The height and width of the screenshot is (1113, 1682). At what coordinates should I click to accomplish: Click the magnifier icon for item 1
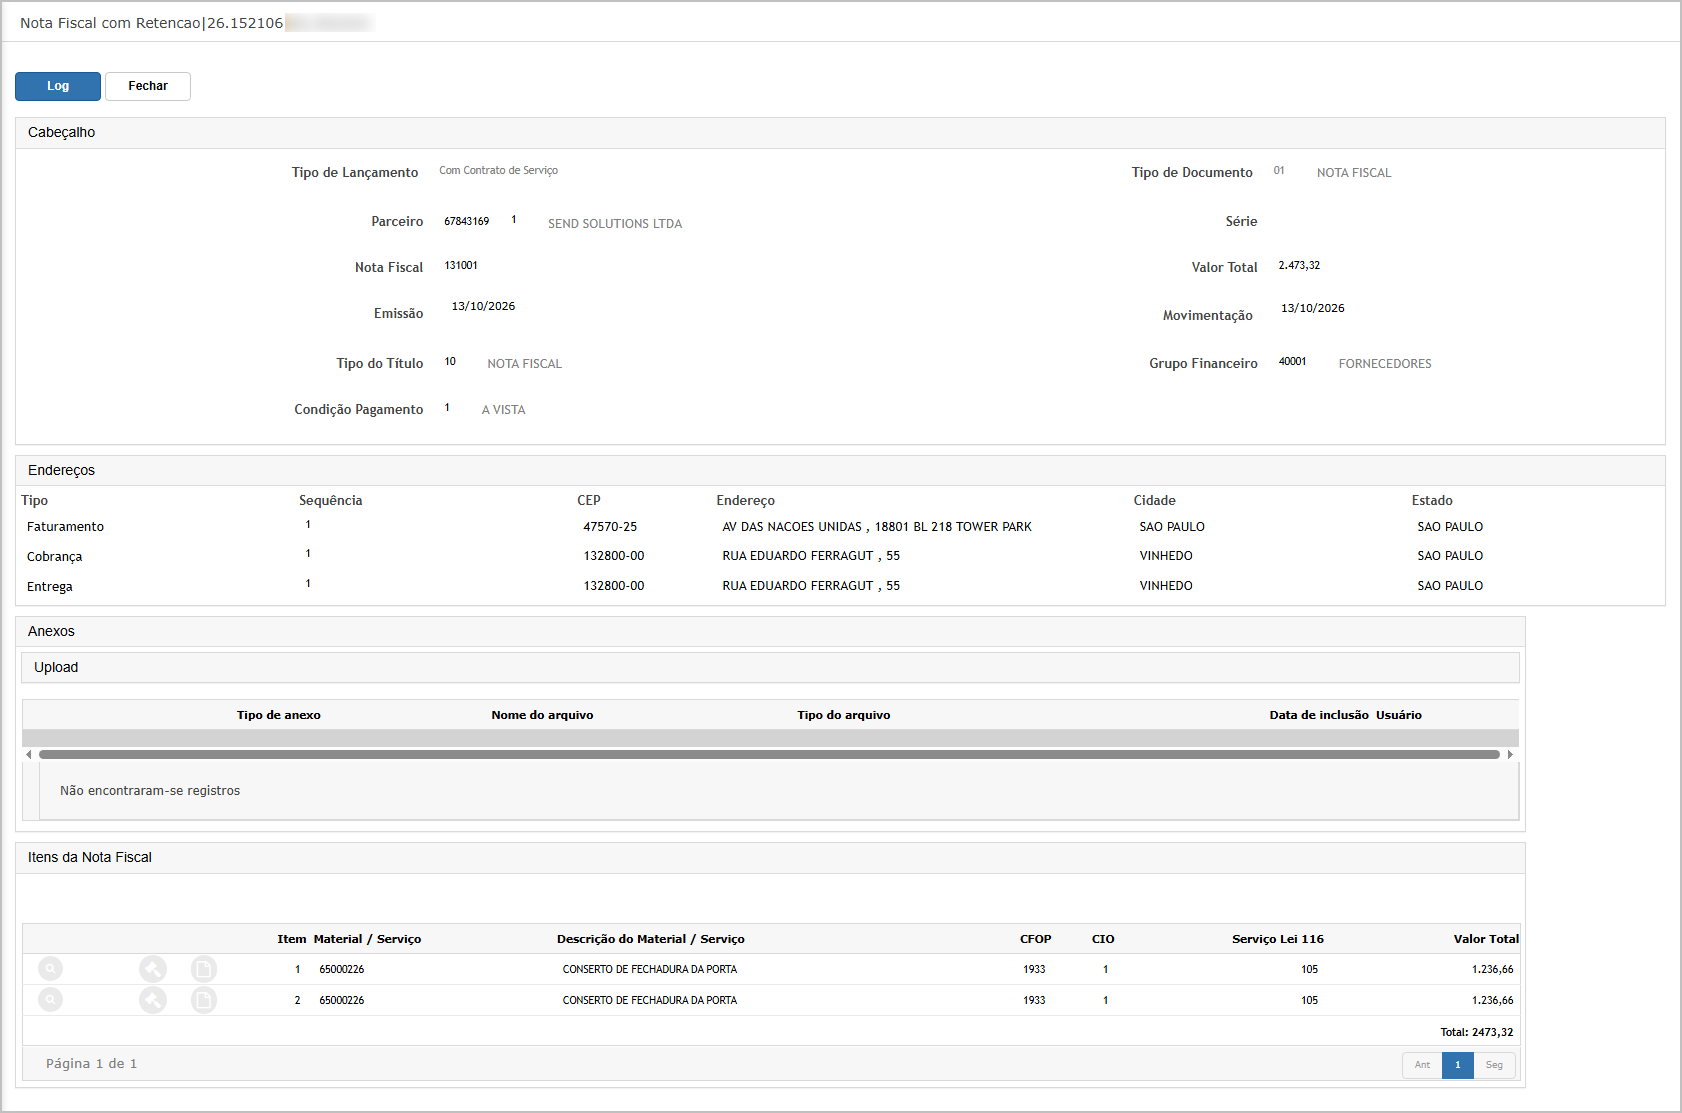pyautogui.click(x=50, y=969)
